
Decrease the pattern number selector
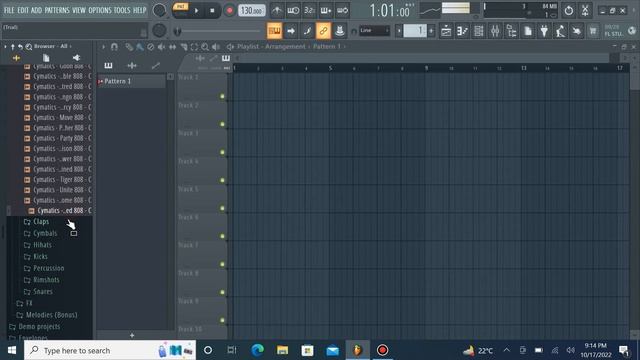click(399, 31)
